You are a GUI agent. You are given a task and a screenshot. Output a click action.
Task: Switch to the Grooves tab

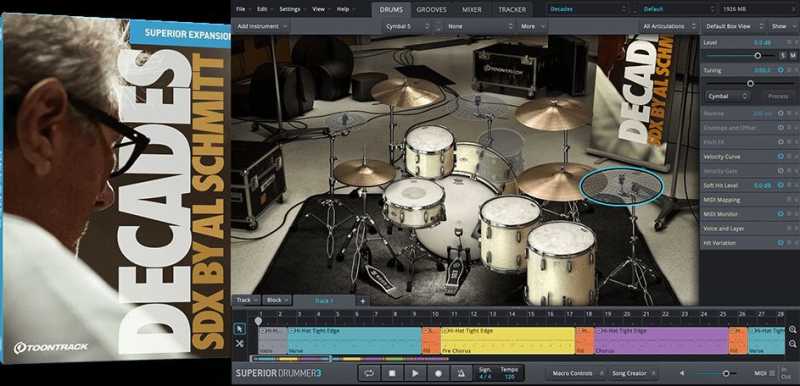(x=432, y=9)
